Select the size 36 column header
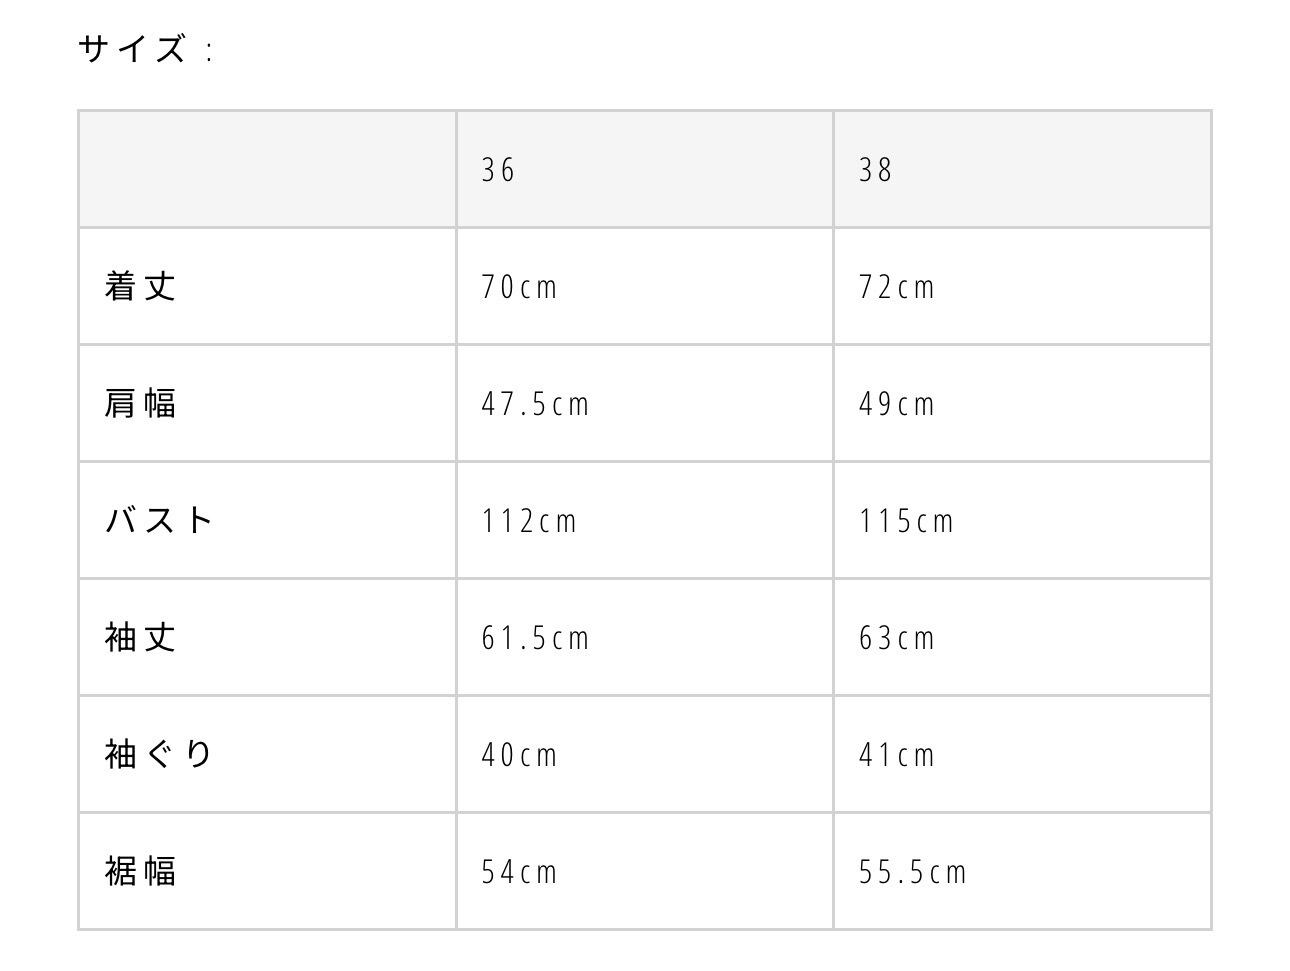Viewport: 1290px width, 971px height. [498, 170]
